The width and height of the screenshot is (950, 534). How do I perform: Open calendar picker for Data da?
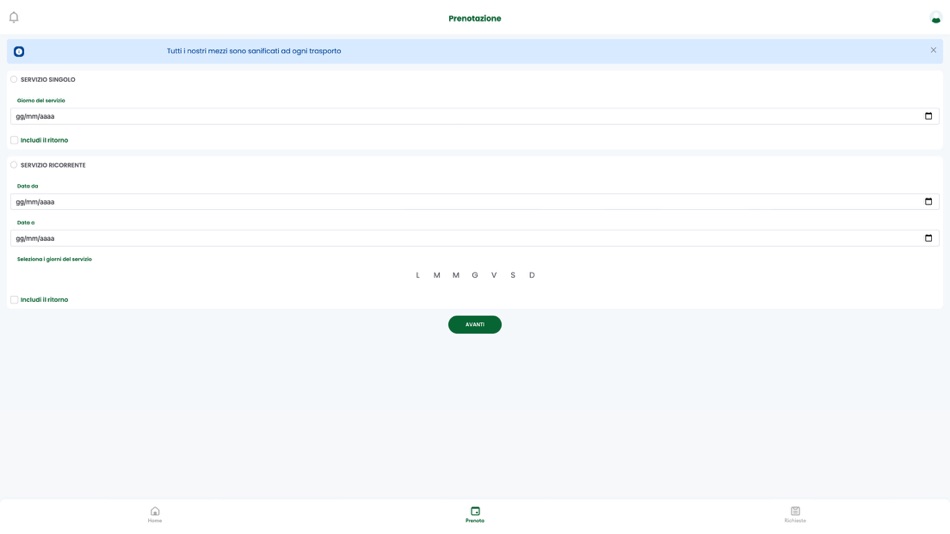point(928,202)
